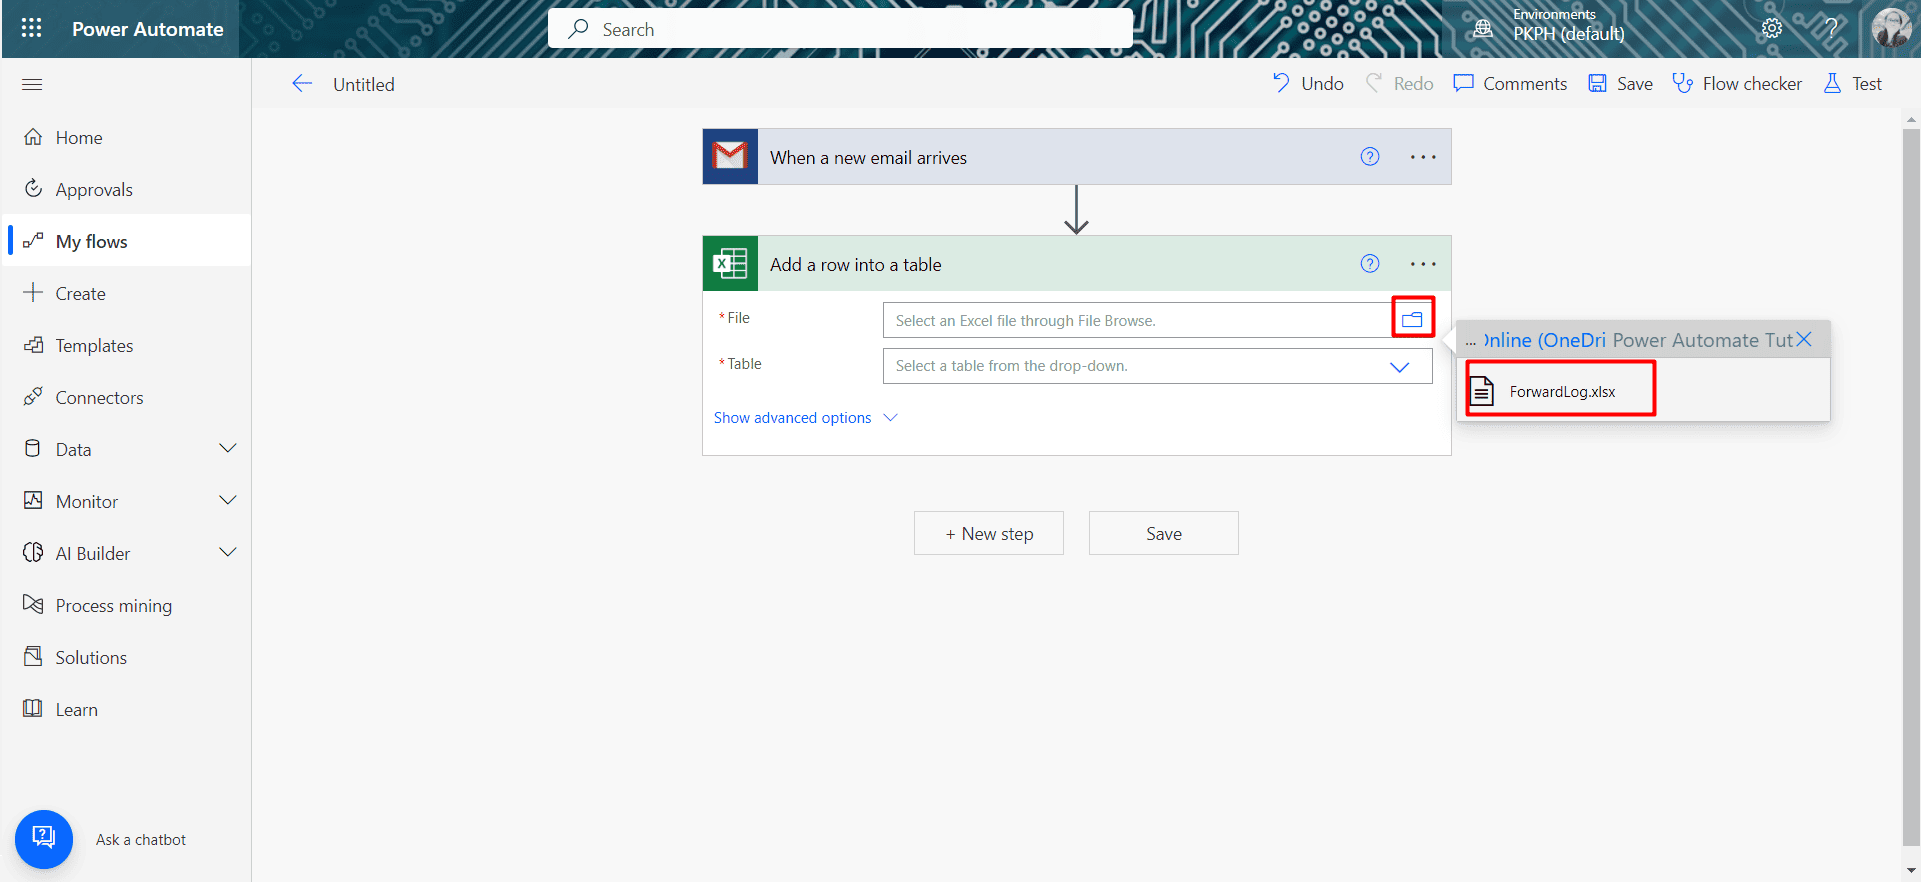Open the app launcher waffle icon
The image size is (1921, 882).
[x=31, y=28]
